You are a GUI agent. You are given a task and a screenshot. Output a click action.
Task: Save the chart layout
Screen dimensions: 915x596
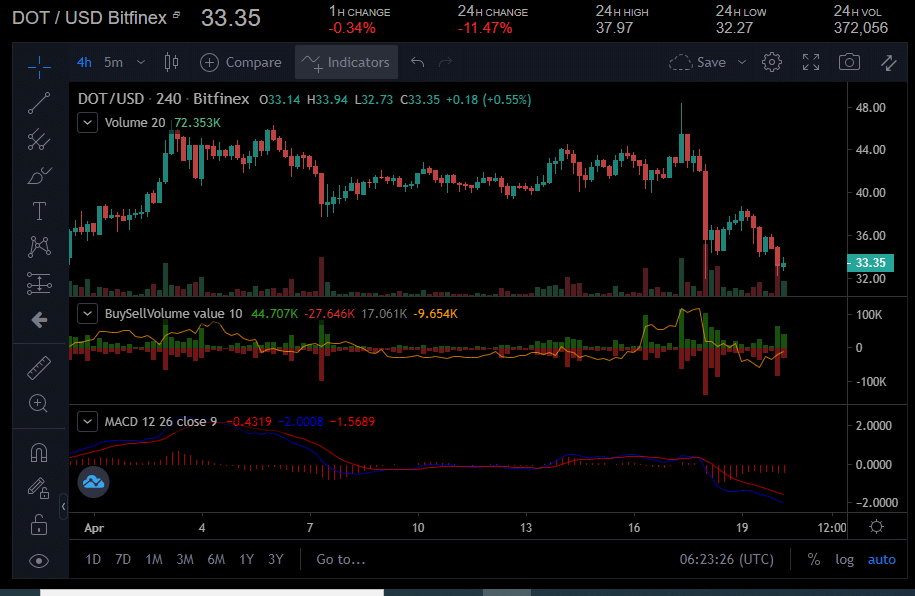tap(698, 62)
